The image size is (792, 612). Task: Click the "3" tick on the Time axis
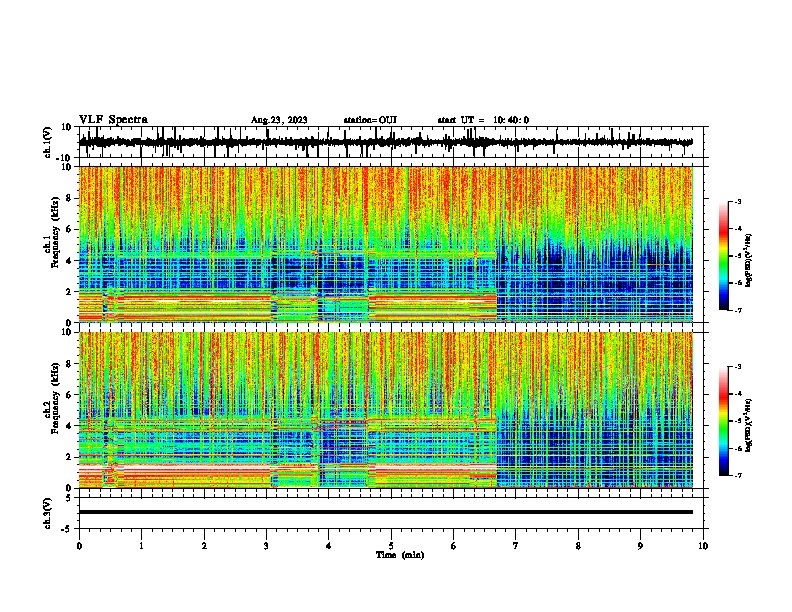coord(266,546)
